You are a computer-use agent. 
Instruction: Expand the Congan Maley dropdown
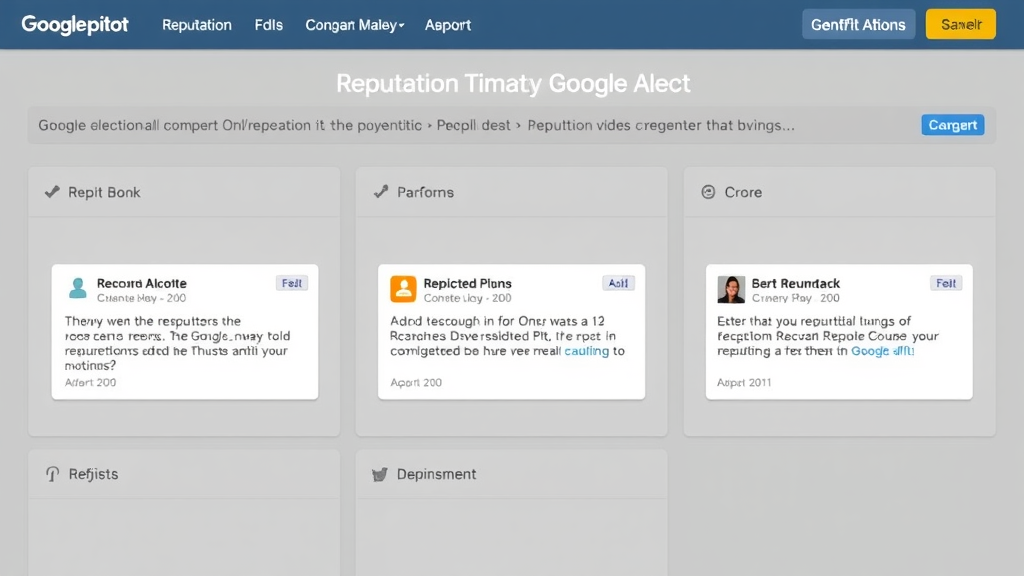click(x=355, y=25)
